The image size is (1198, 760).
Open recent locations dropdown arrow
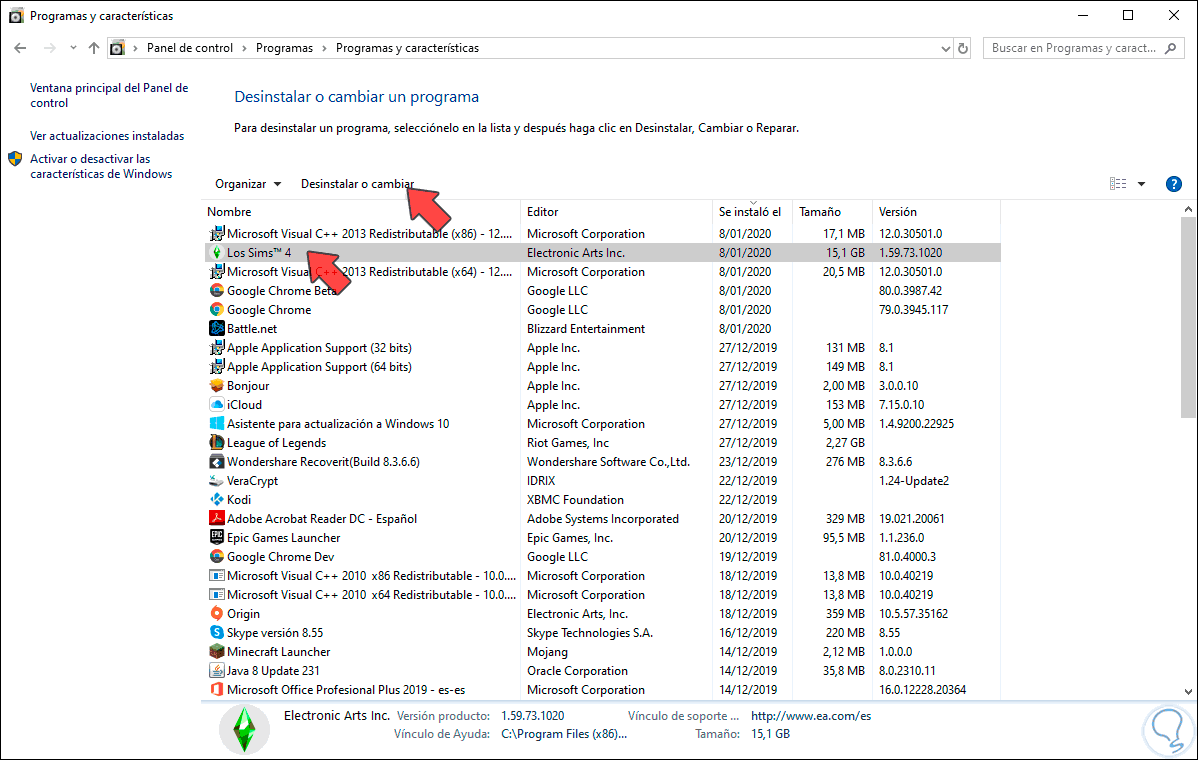(x=73, y=48)
